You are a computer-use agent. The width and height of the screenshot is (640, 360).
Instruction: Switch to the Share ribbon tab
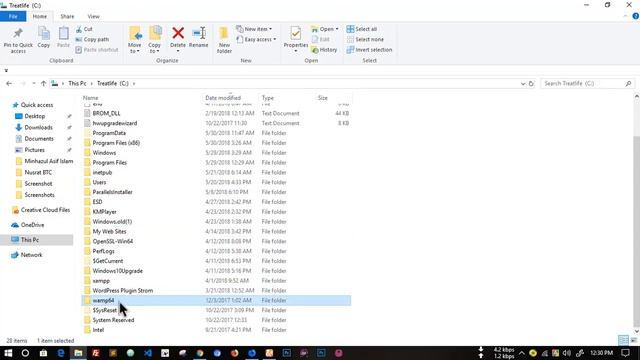click(67, 16)
